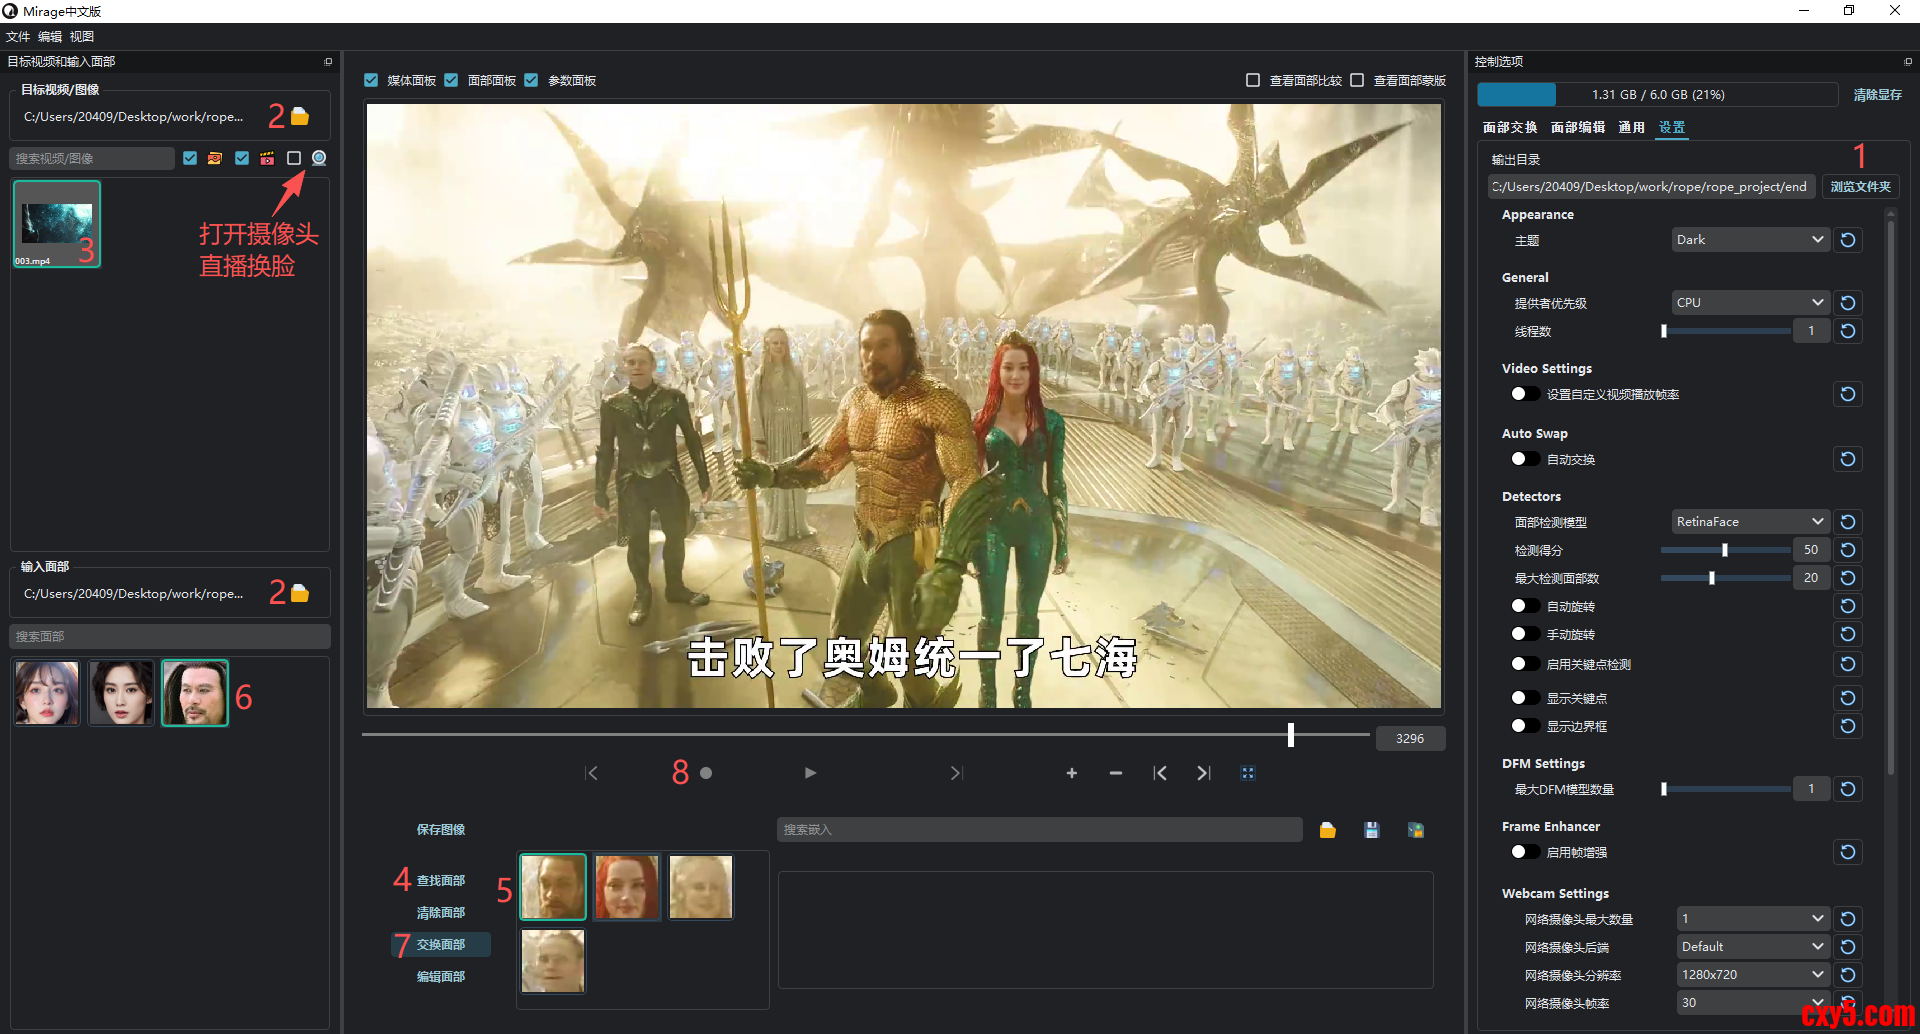The width and height of the screenshot is (1920, 1034).
Task: Open the 主题 Dark dropdown
Action: [1750, 240]
